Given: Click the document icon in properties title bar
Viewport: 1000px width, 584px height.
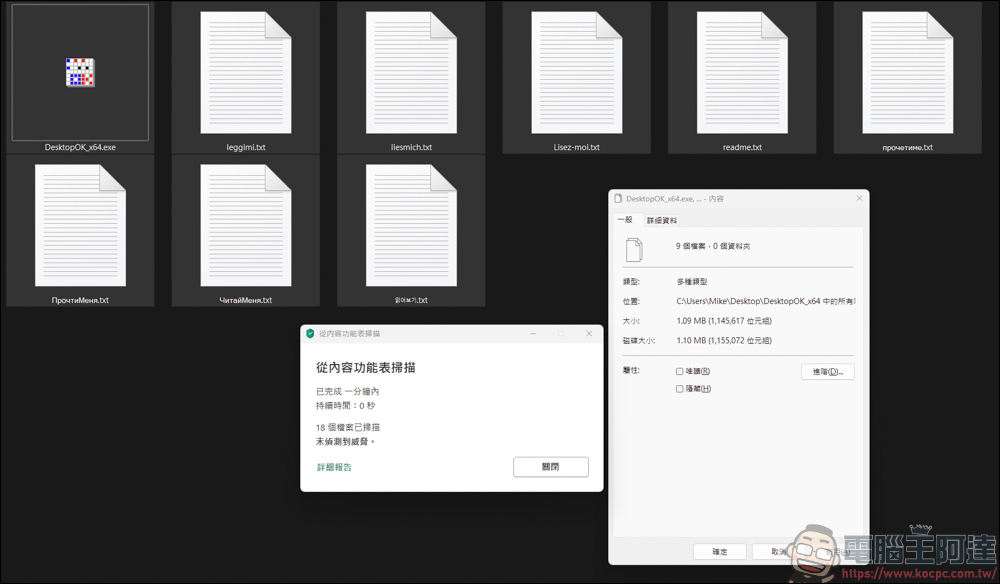Looking at the screenshot, I should pyautogui.click(x=617, y=198).
